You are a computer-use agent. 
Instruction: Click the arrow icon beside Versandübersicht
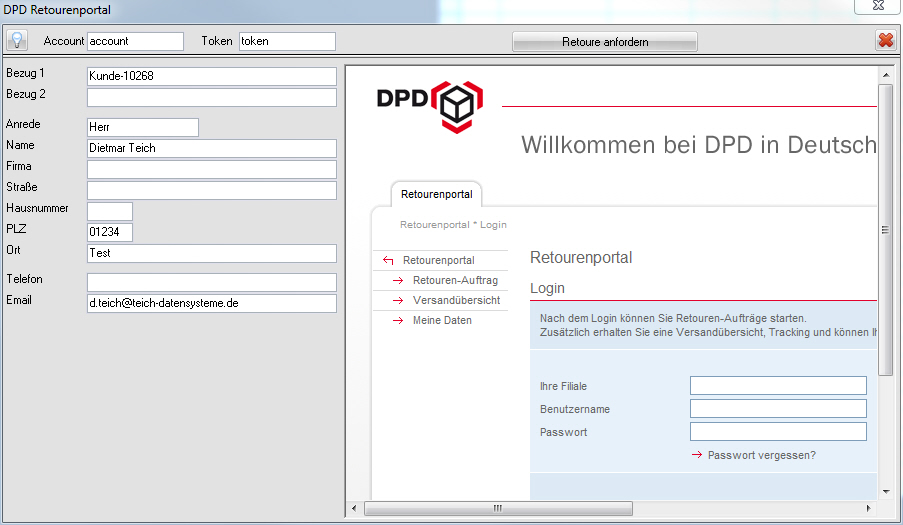point(398,300)
